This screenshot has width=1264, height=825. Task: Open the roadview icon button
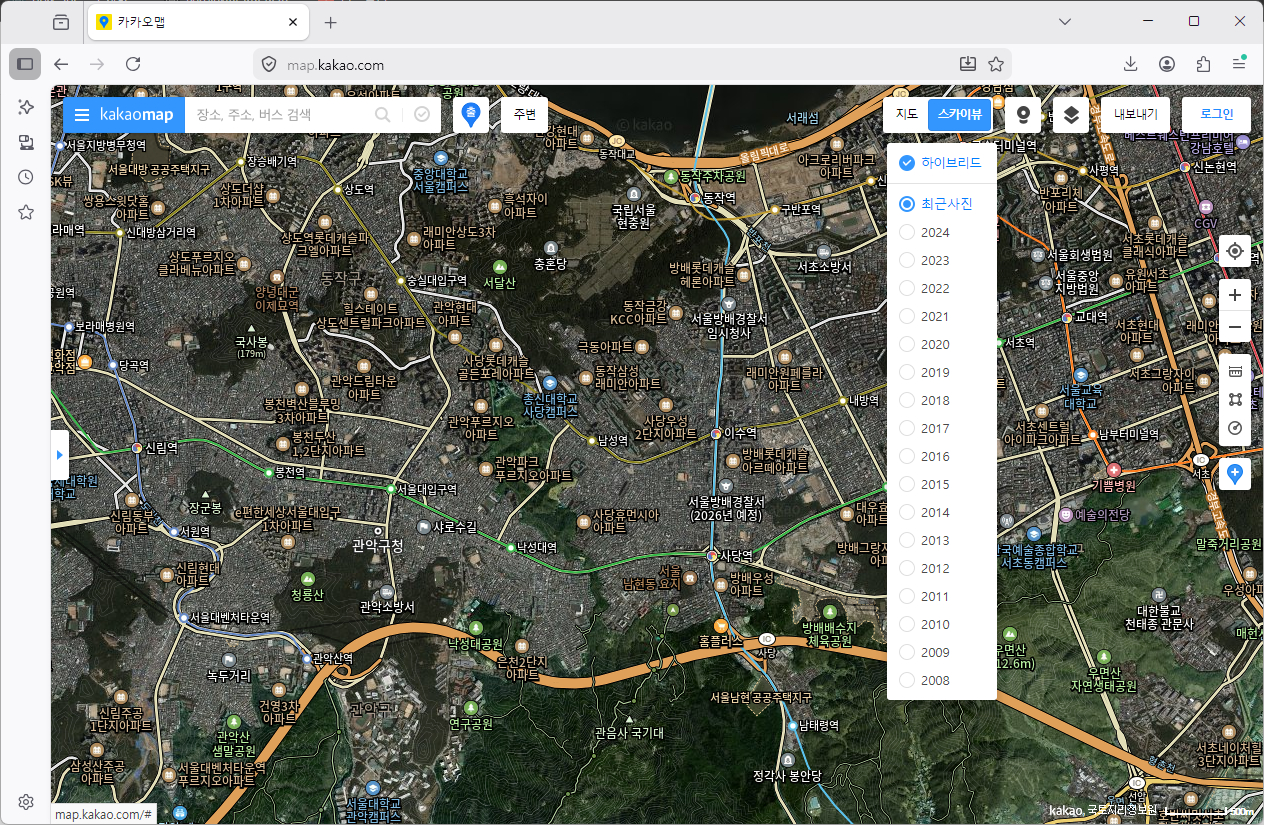click(1023, 115)
